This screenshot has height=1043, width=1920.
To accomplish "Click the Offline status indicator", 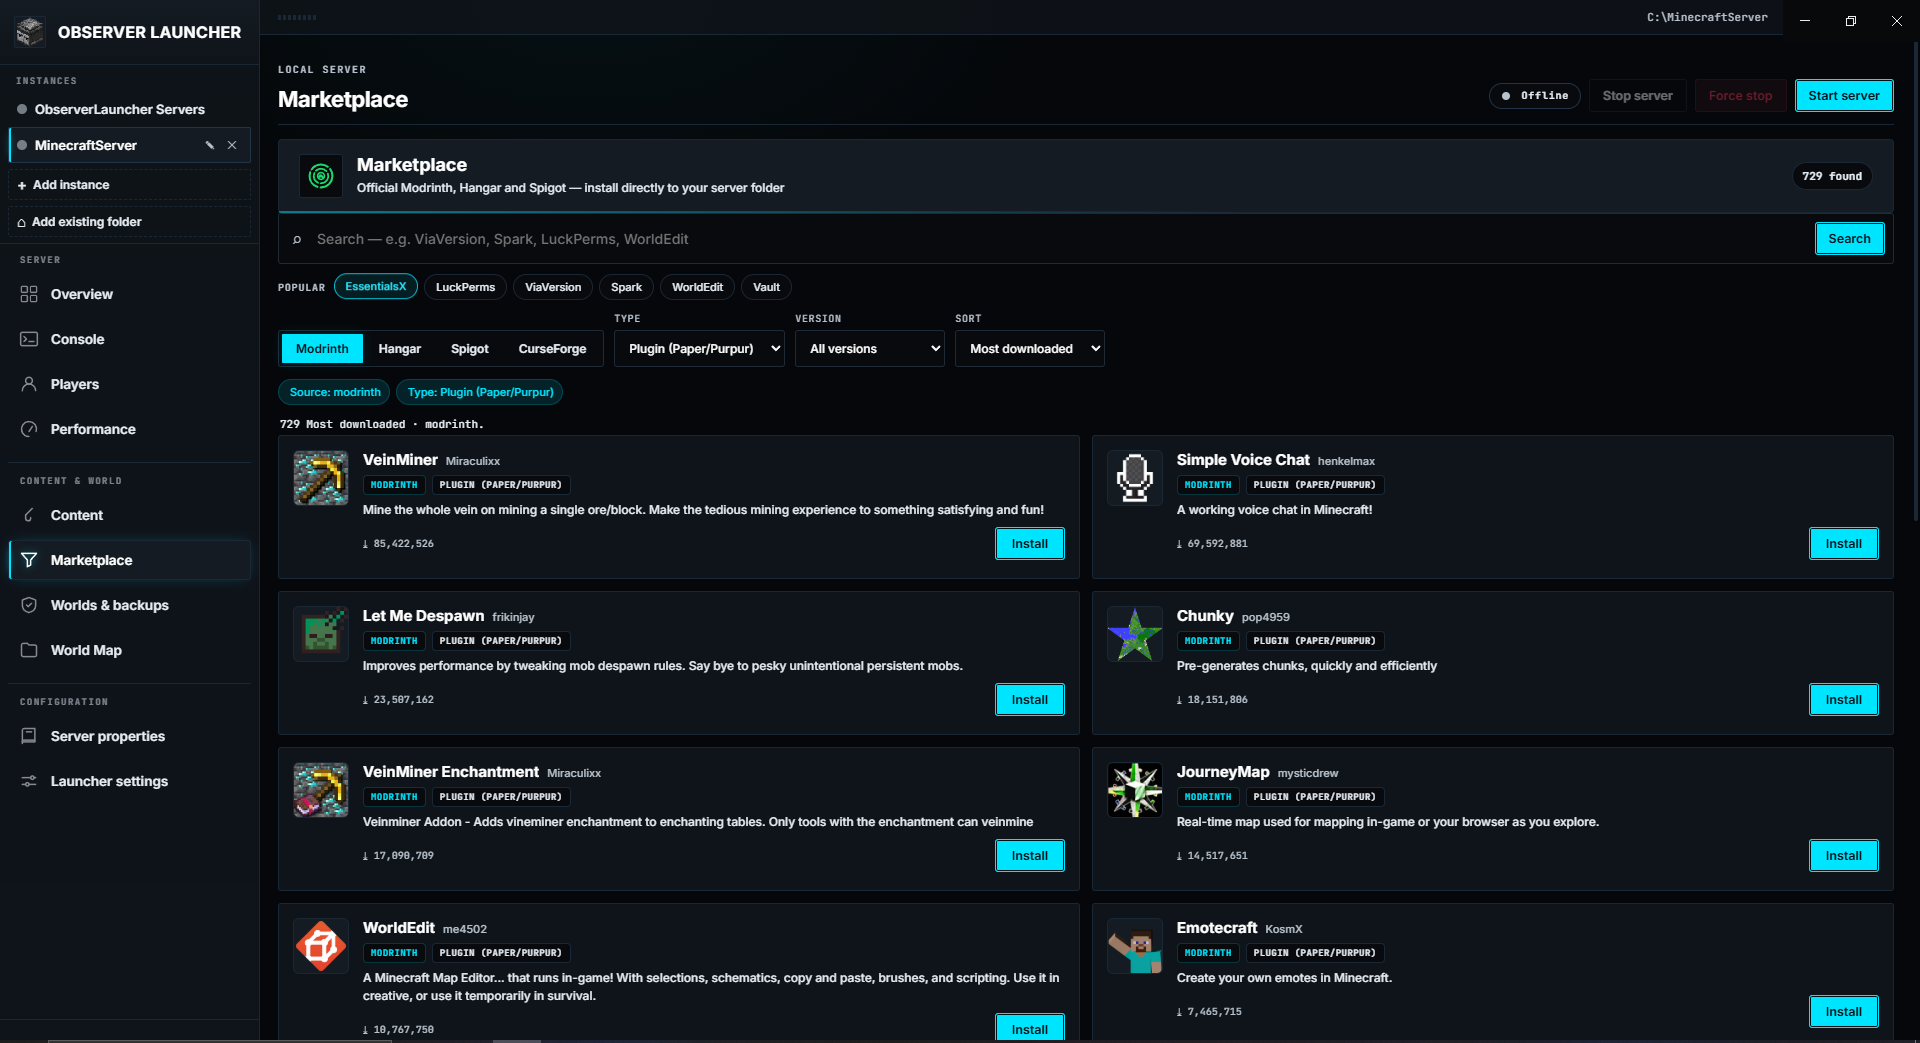I will click(1535, 96).
